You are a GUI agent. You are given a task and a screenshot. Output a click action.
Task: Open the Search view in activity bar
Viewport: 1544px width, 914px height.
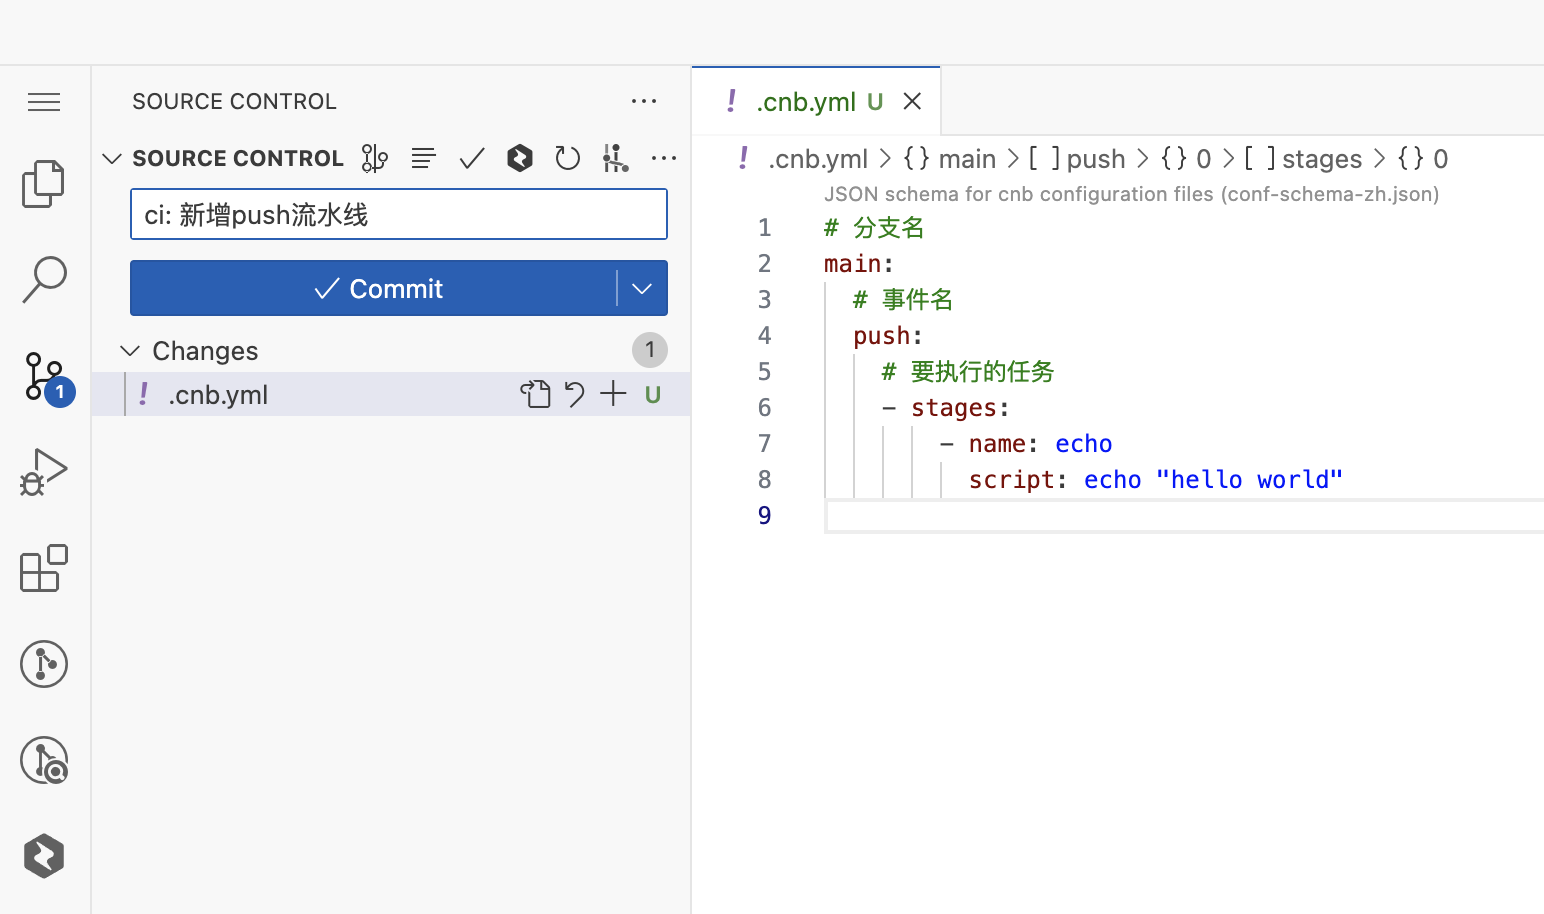coord(44,279)
